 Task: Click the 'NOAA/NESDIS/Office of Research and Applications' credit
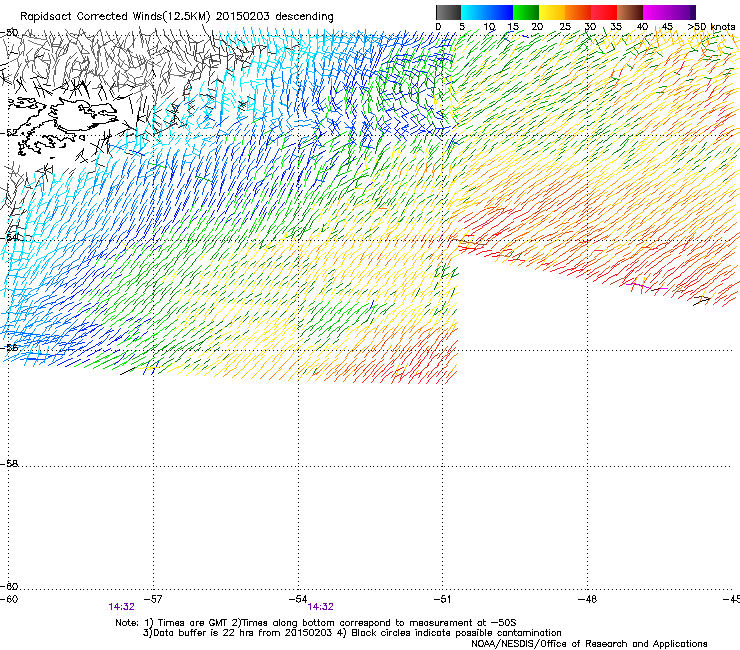coord(589,644)
